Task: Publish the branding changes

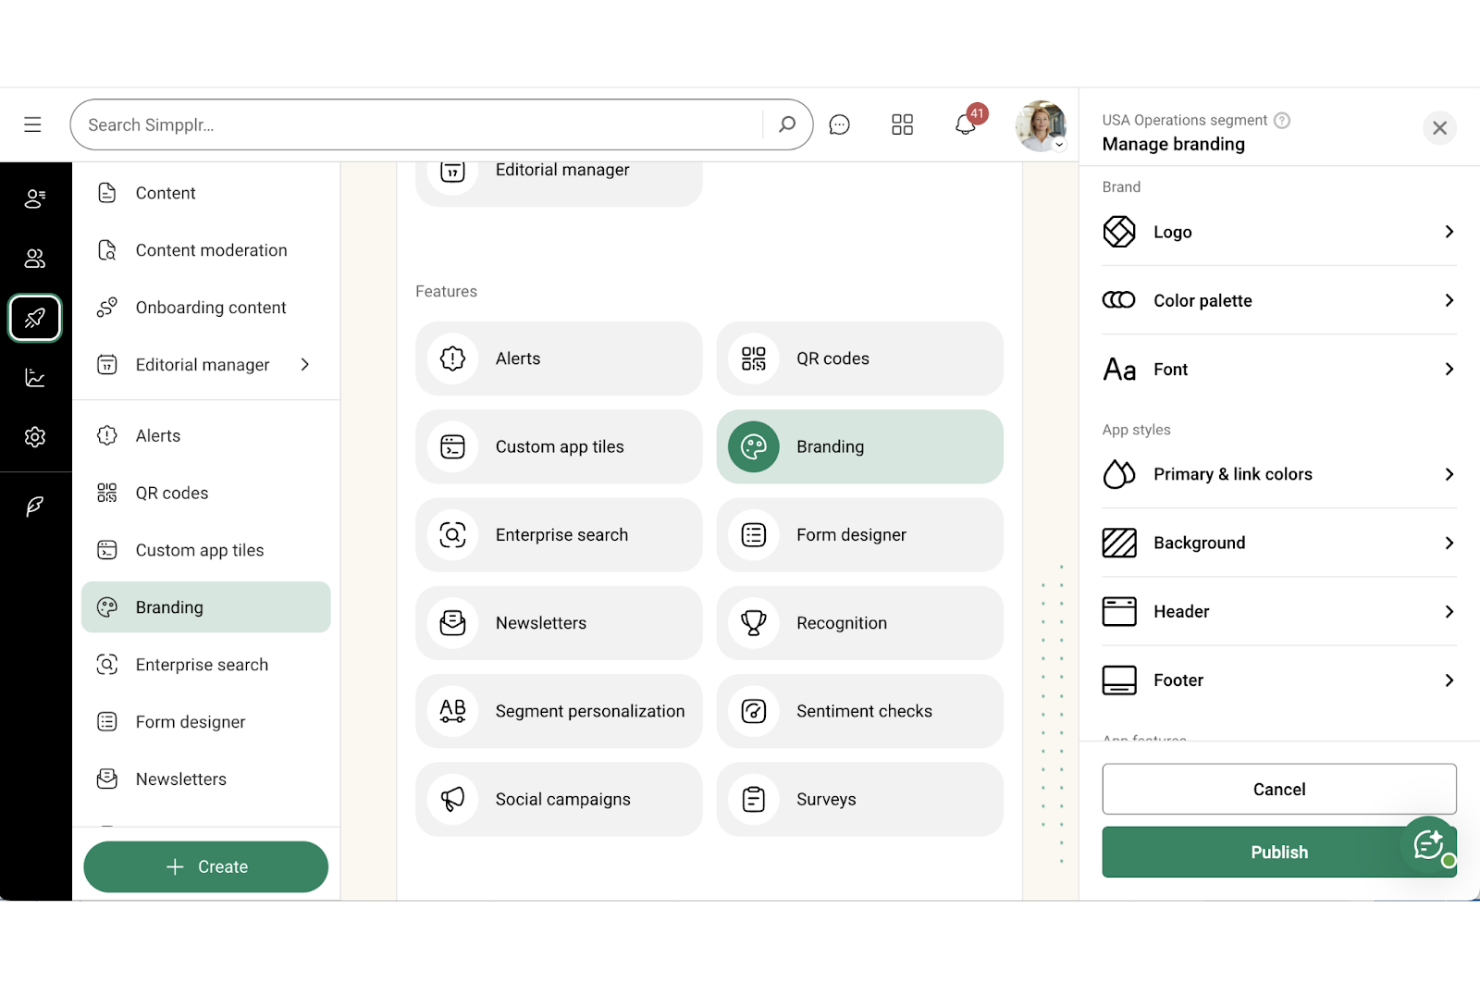Action: click(1279, 851)
